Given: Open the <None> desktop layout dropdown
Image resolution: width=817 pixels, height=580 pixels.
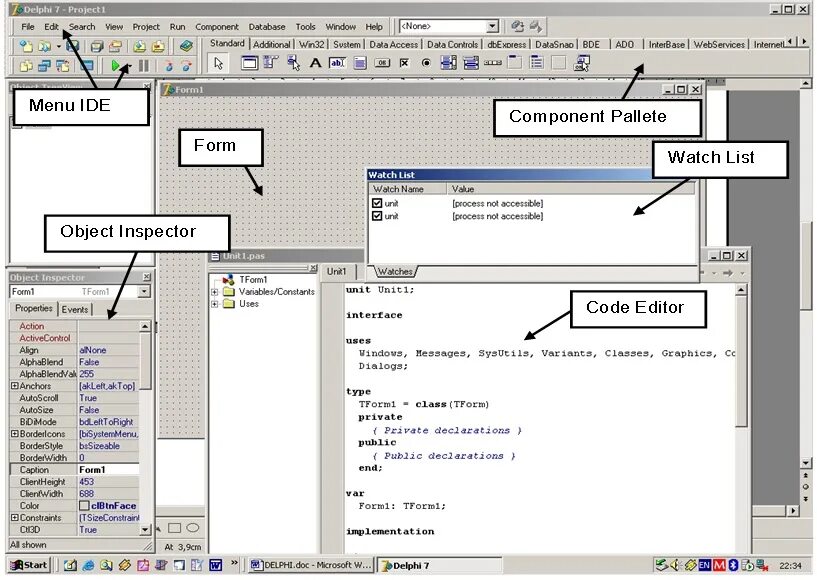Looking at the screenshot, I should click(492, 26).
